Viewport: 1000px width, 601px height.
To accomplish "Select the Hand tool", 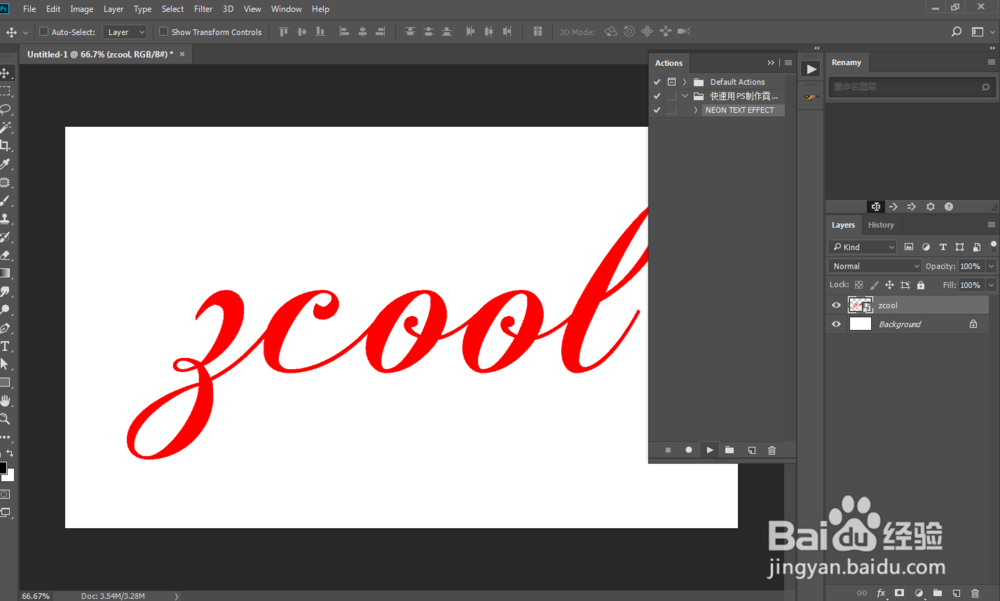I will pyautogui.click(x=5, y=401).
